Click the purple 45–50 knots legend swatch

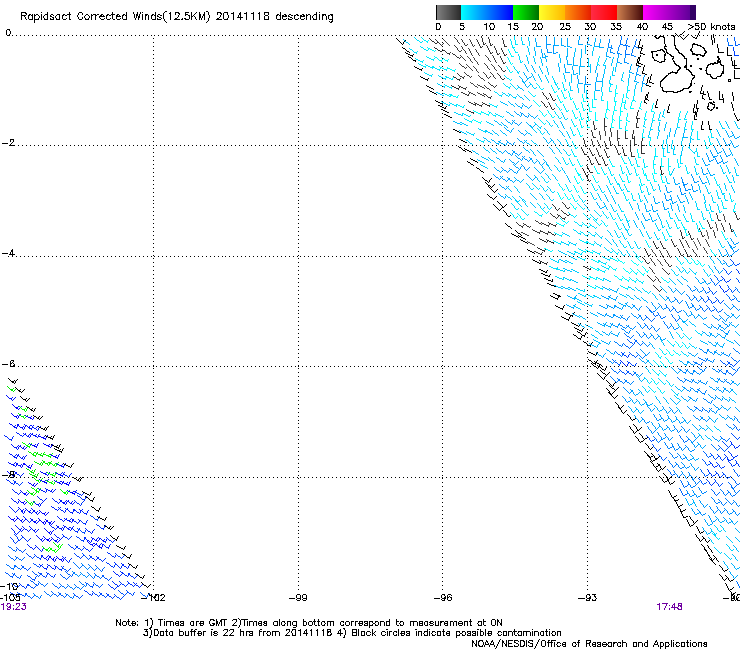coord(682,12)
